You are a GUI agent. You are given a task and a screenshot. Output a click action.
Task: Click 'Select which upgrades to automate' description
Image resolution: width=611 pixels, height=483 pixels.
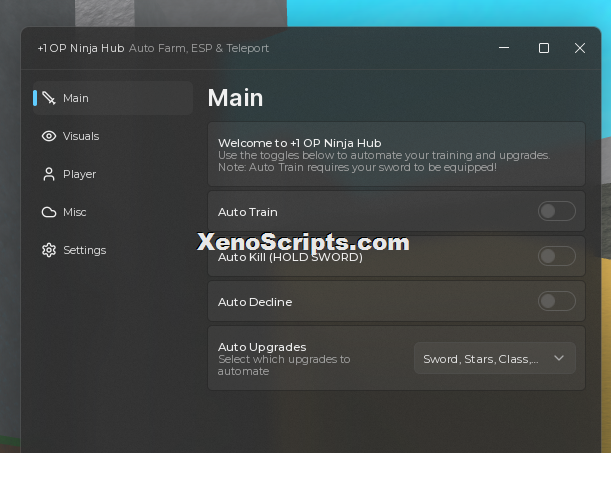[x=284, y=365]
